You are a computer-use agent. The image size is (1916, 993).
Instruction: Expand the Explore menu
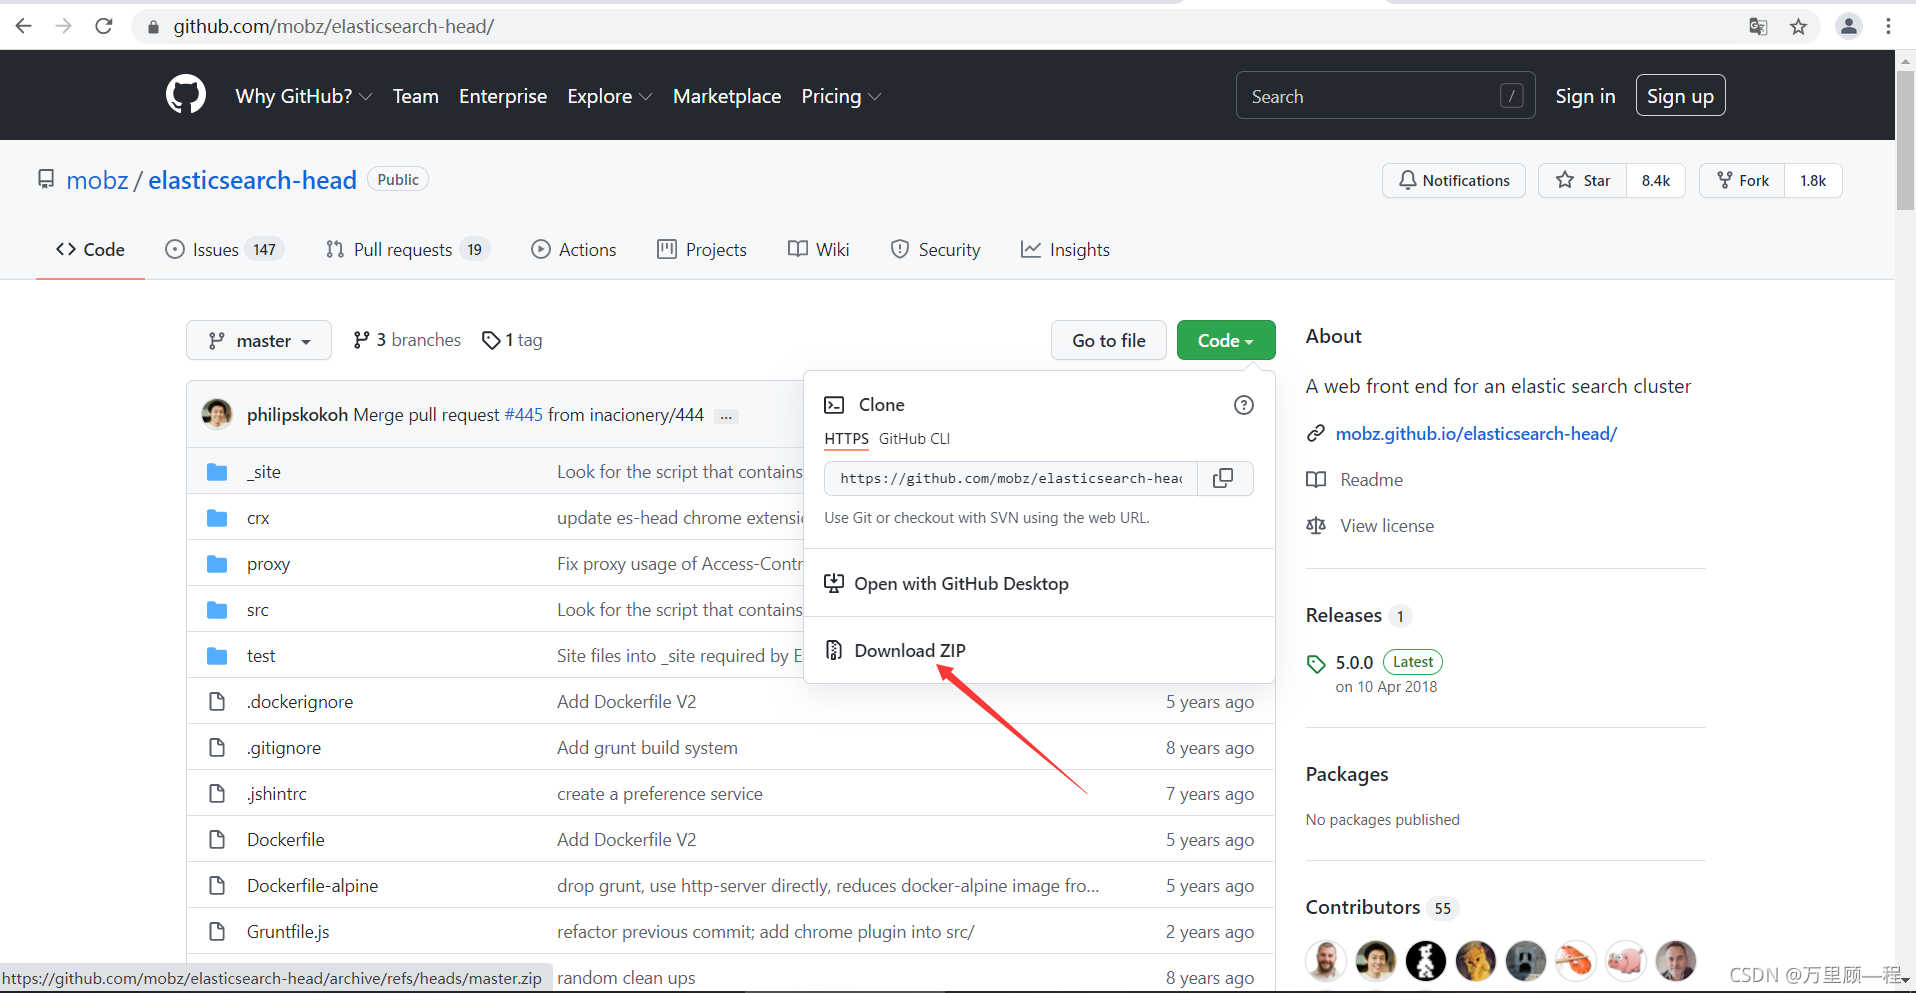coord(610,96)
